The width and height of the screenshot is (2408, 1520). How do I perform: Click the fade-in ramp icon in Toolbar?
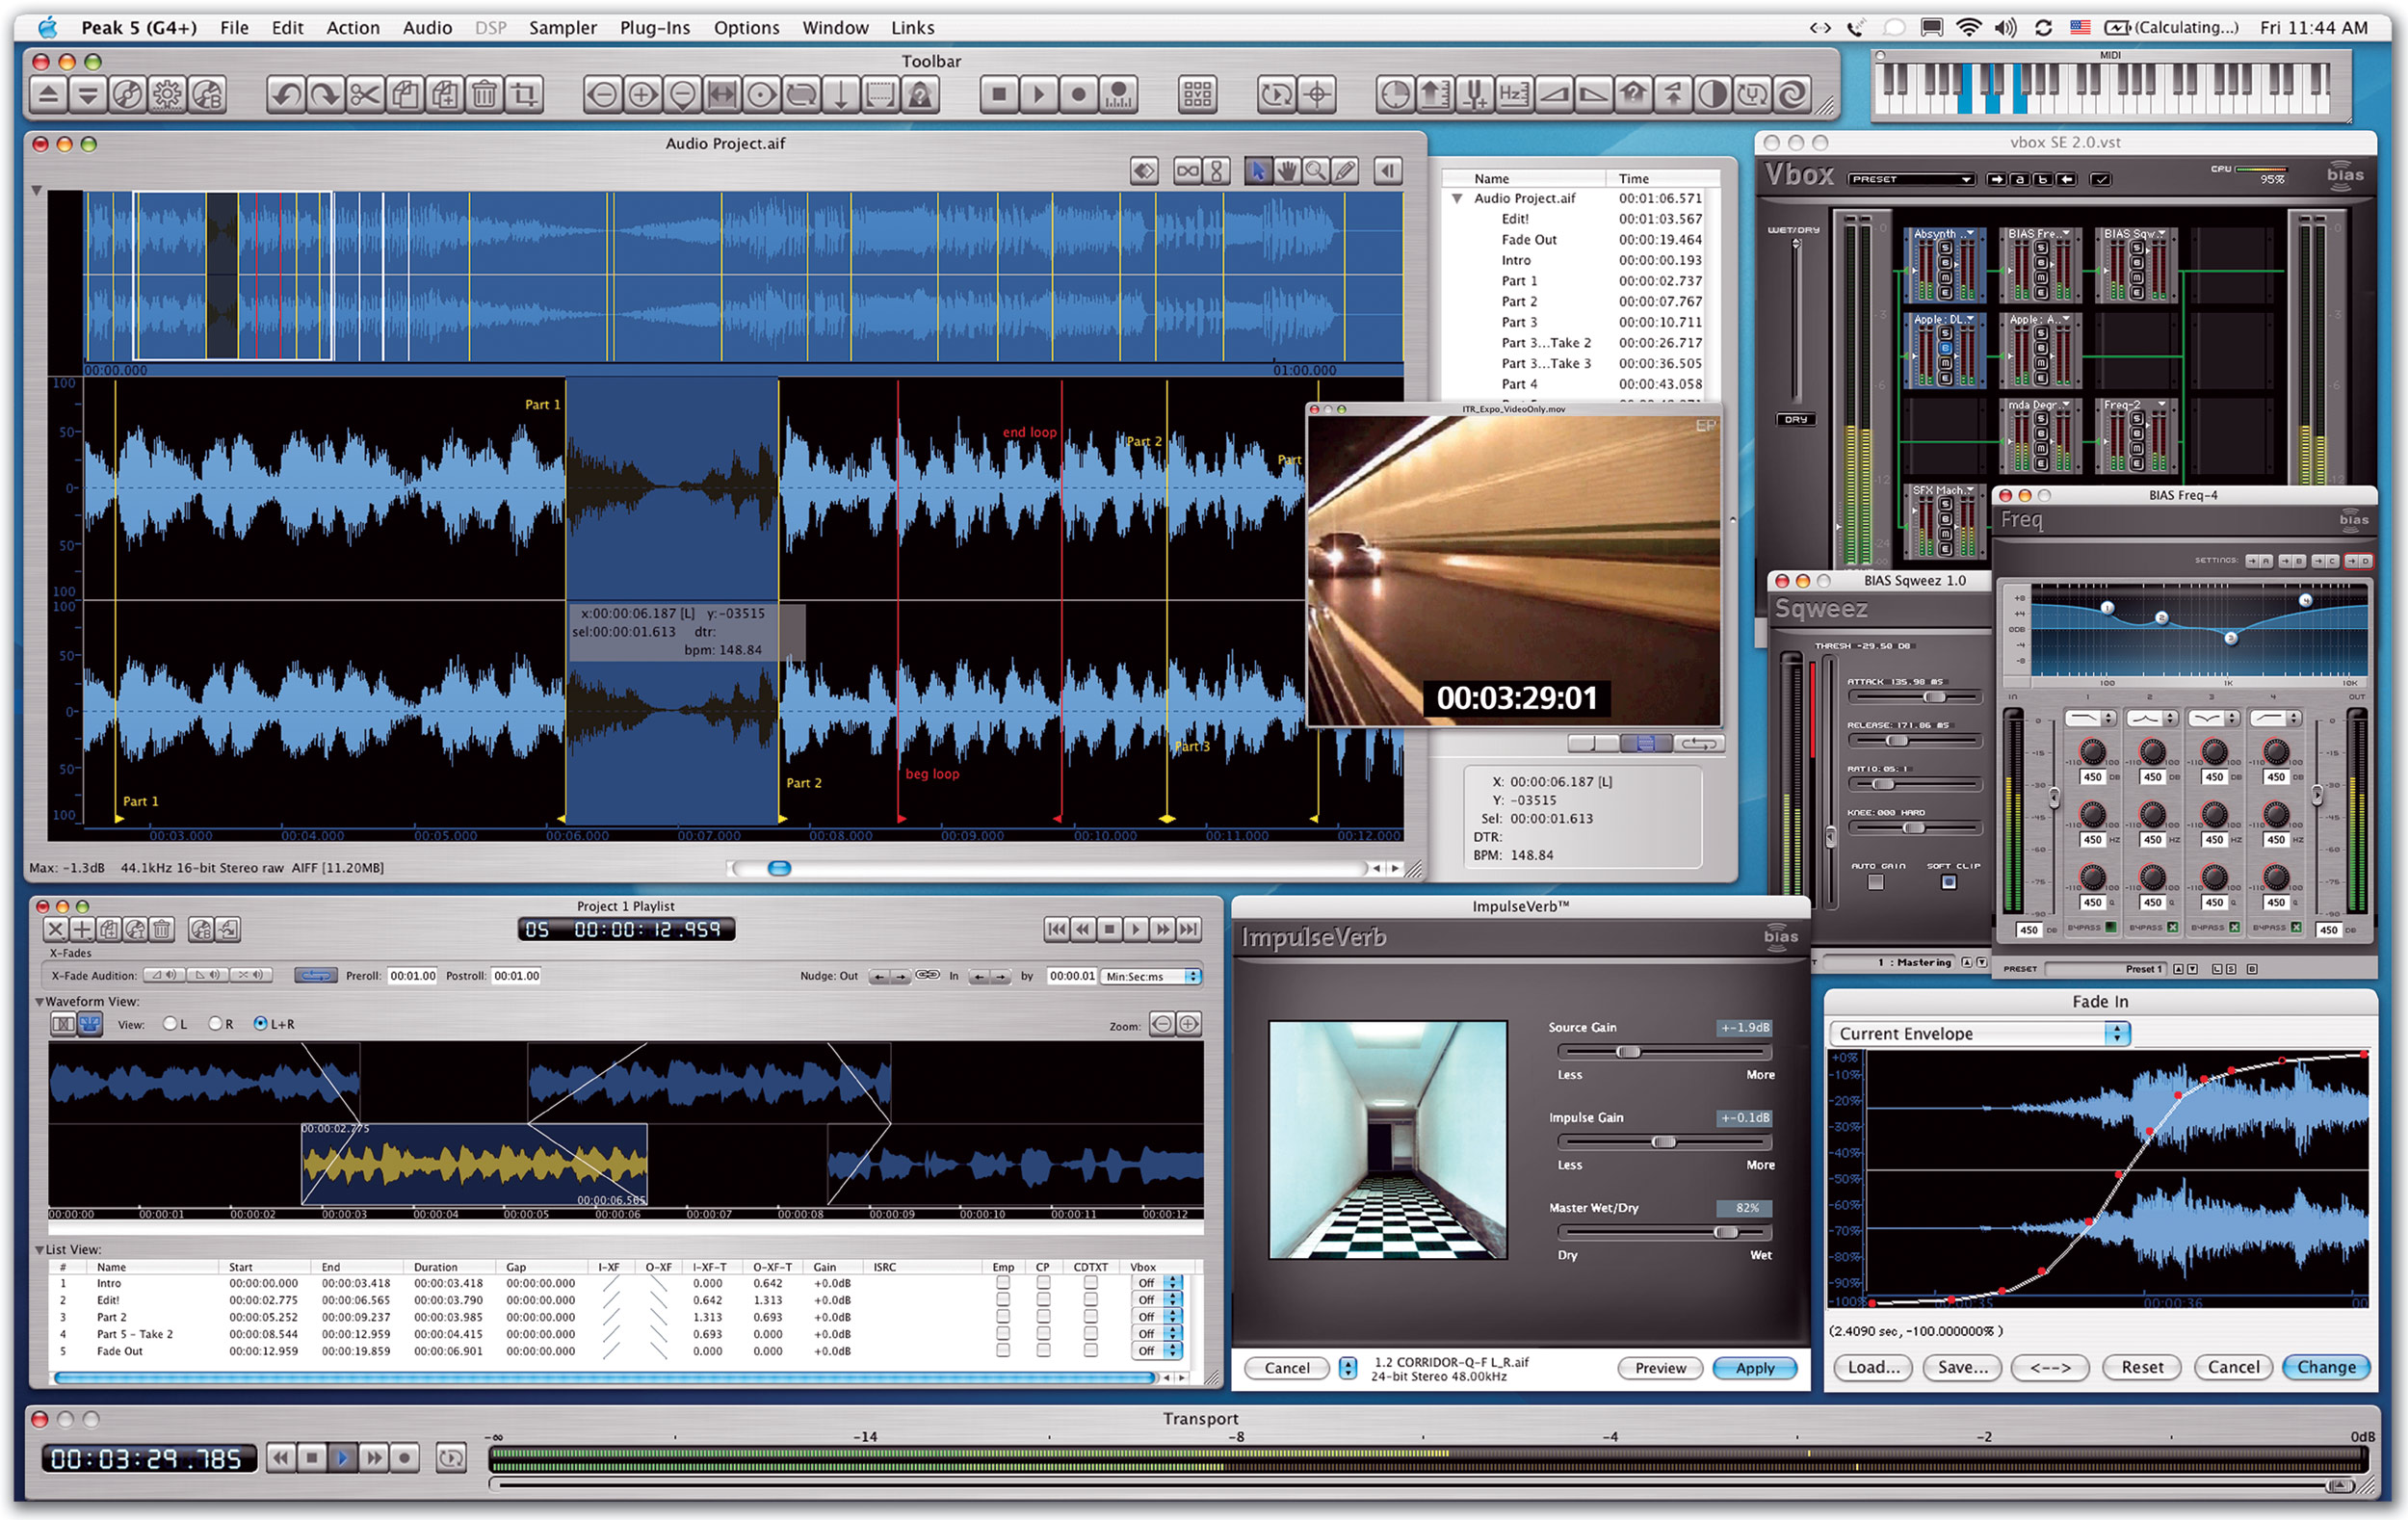[1553, 95]
